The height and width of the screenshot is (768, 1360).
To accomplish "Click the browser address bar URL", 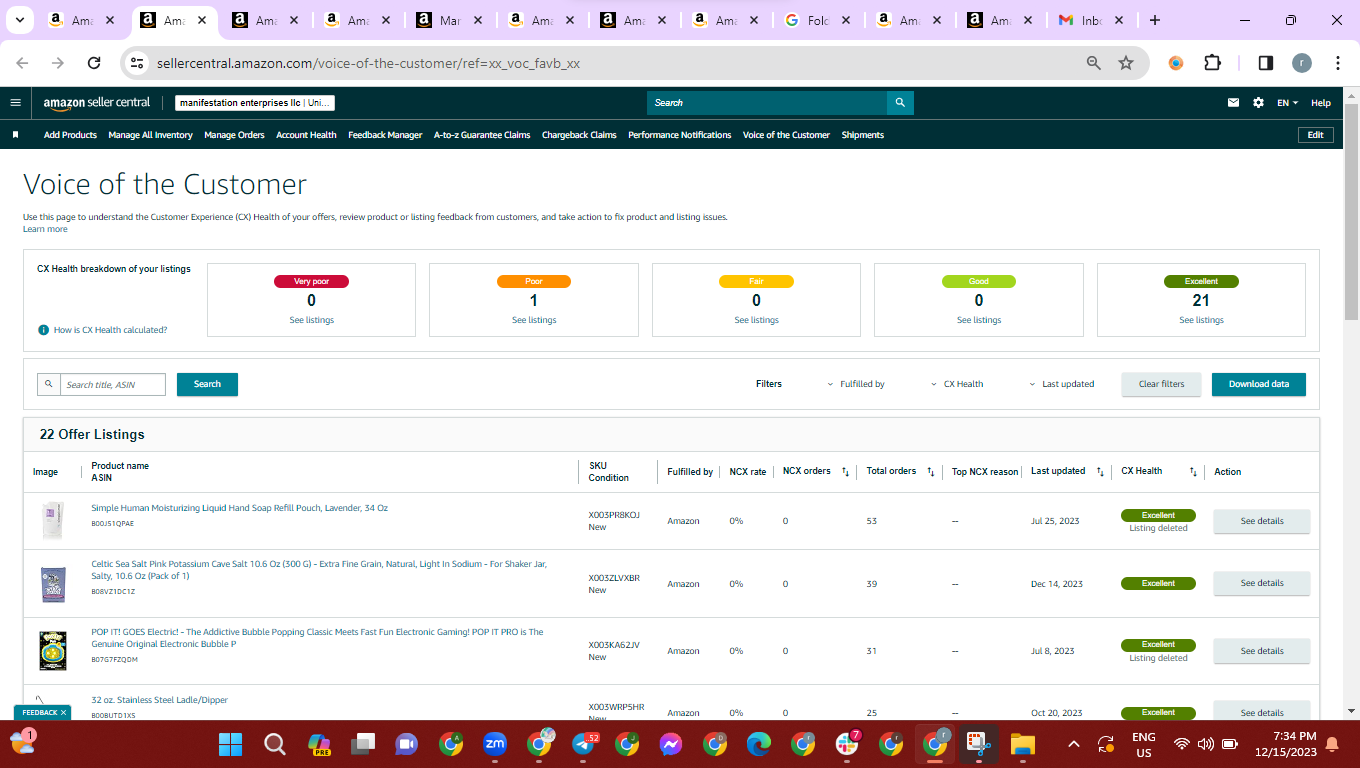I will pos(368,63).
